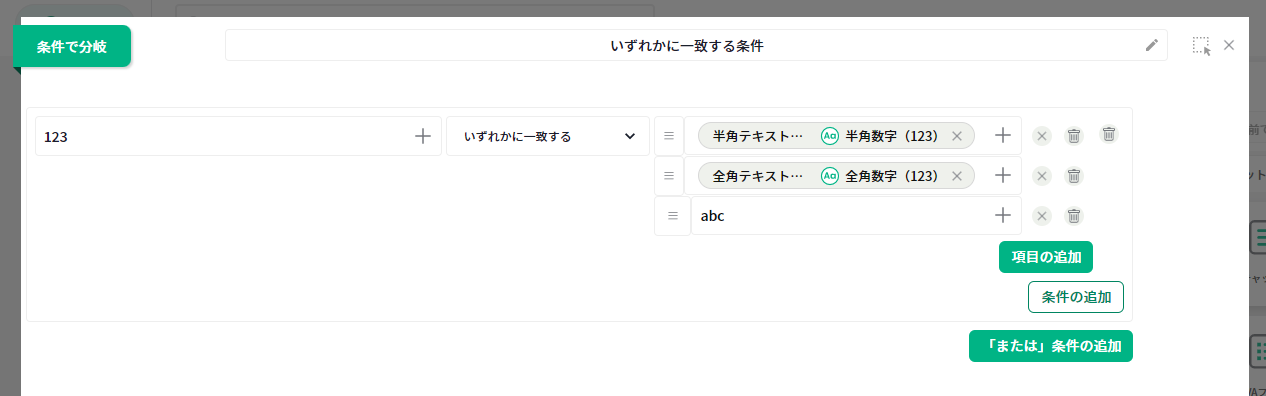1266x396 pixels.
Task: Click the 項目の追加 button
Action: (x=1046, y=257)
